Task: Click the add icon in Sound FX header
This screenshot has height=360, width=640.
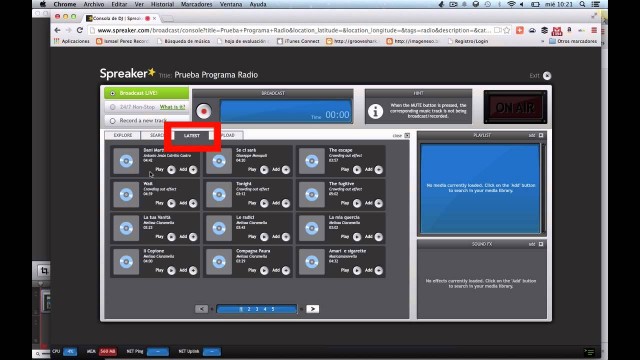Action: 541,244
